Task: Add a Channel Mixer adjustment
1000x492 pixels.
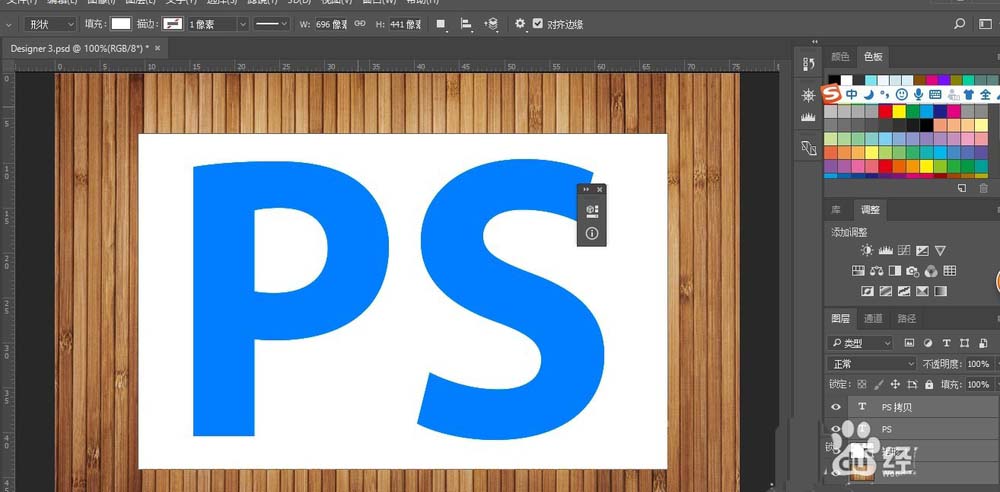Action: point(931,271)
